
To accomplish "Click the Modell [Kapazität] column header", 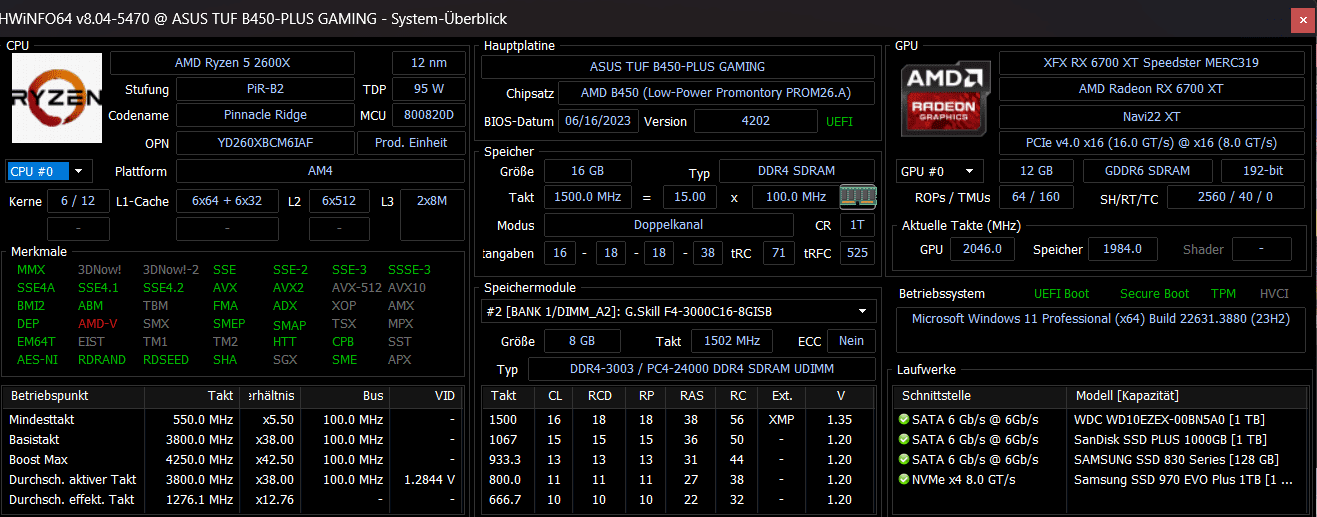I will (1185, 396).
